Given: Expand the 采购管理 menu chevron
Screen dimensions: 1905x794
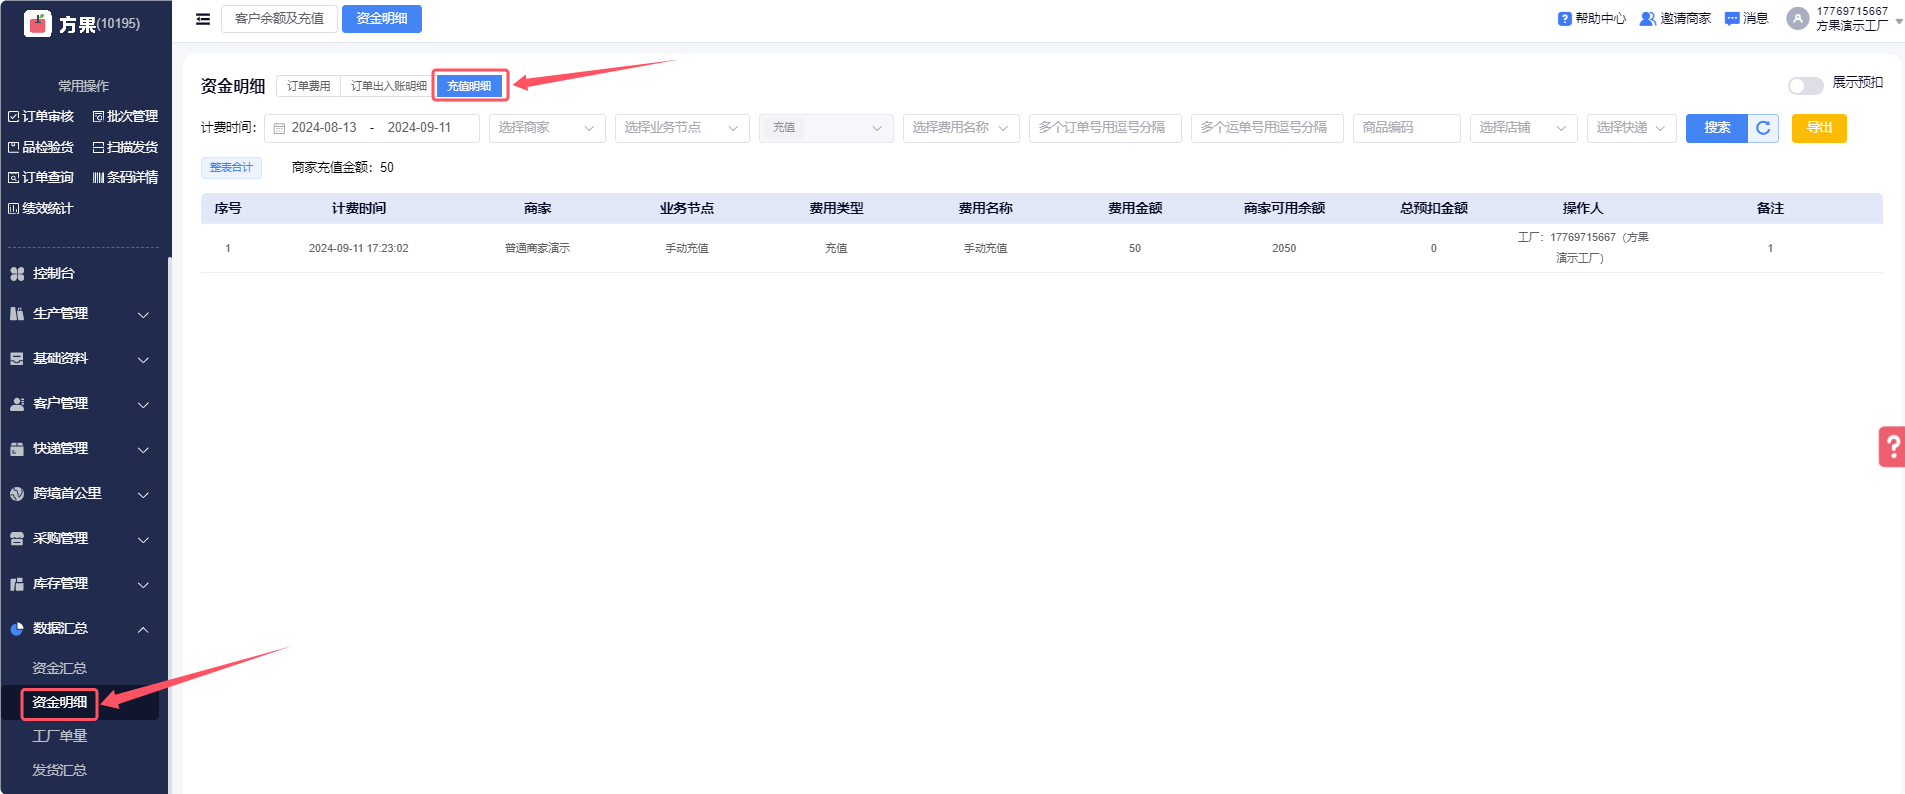Looking at the screenshot, I should [x=143, y=540].
